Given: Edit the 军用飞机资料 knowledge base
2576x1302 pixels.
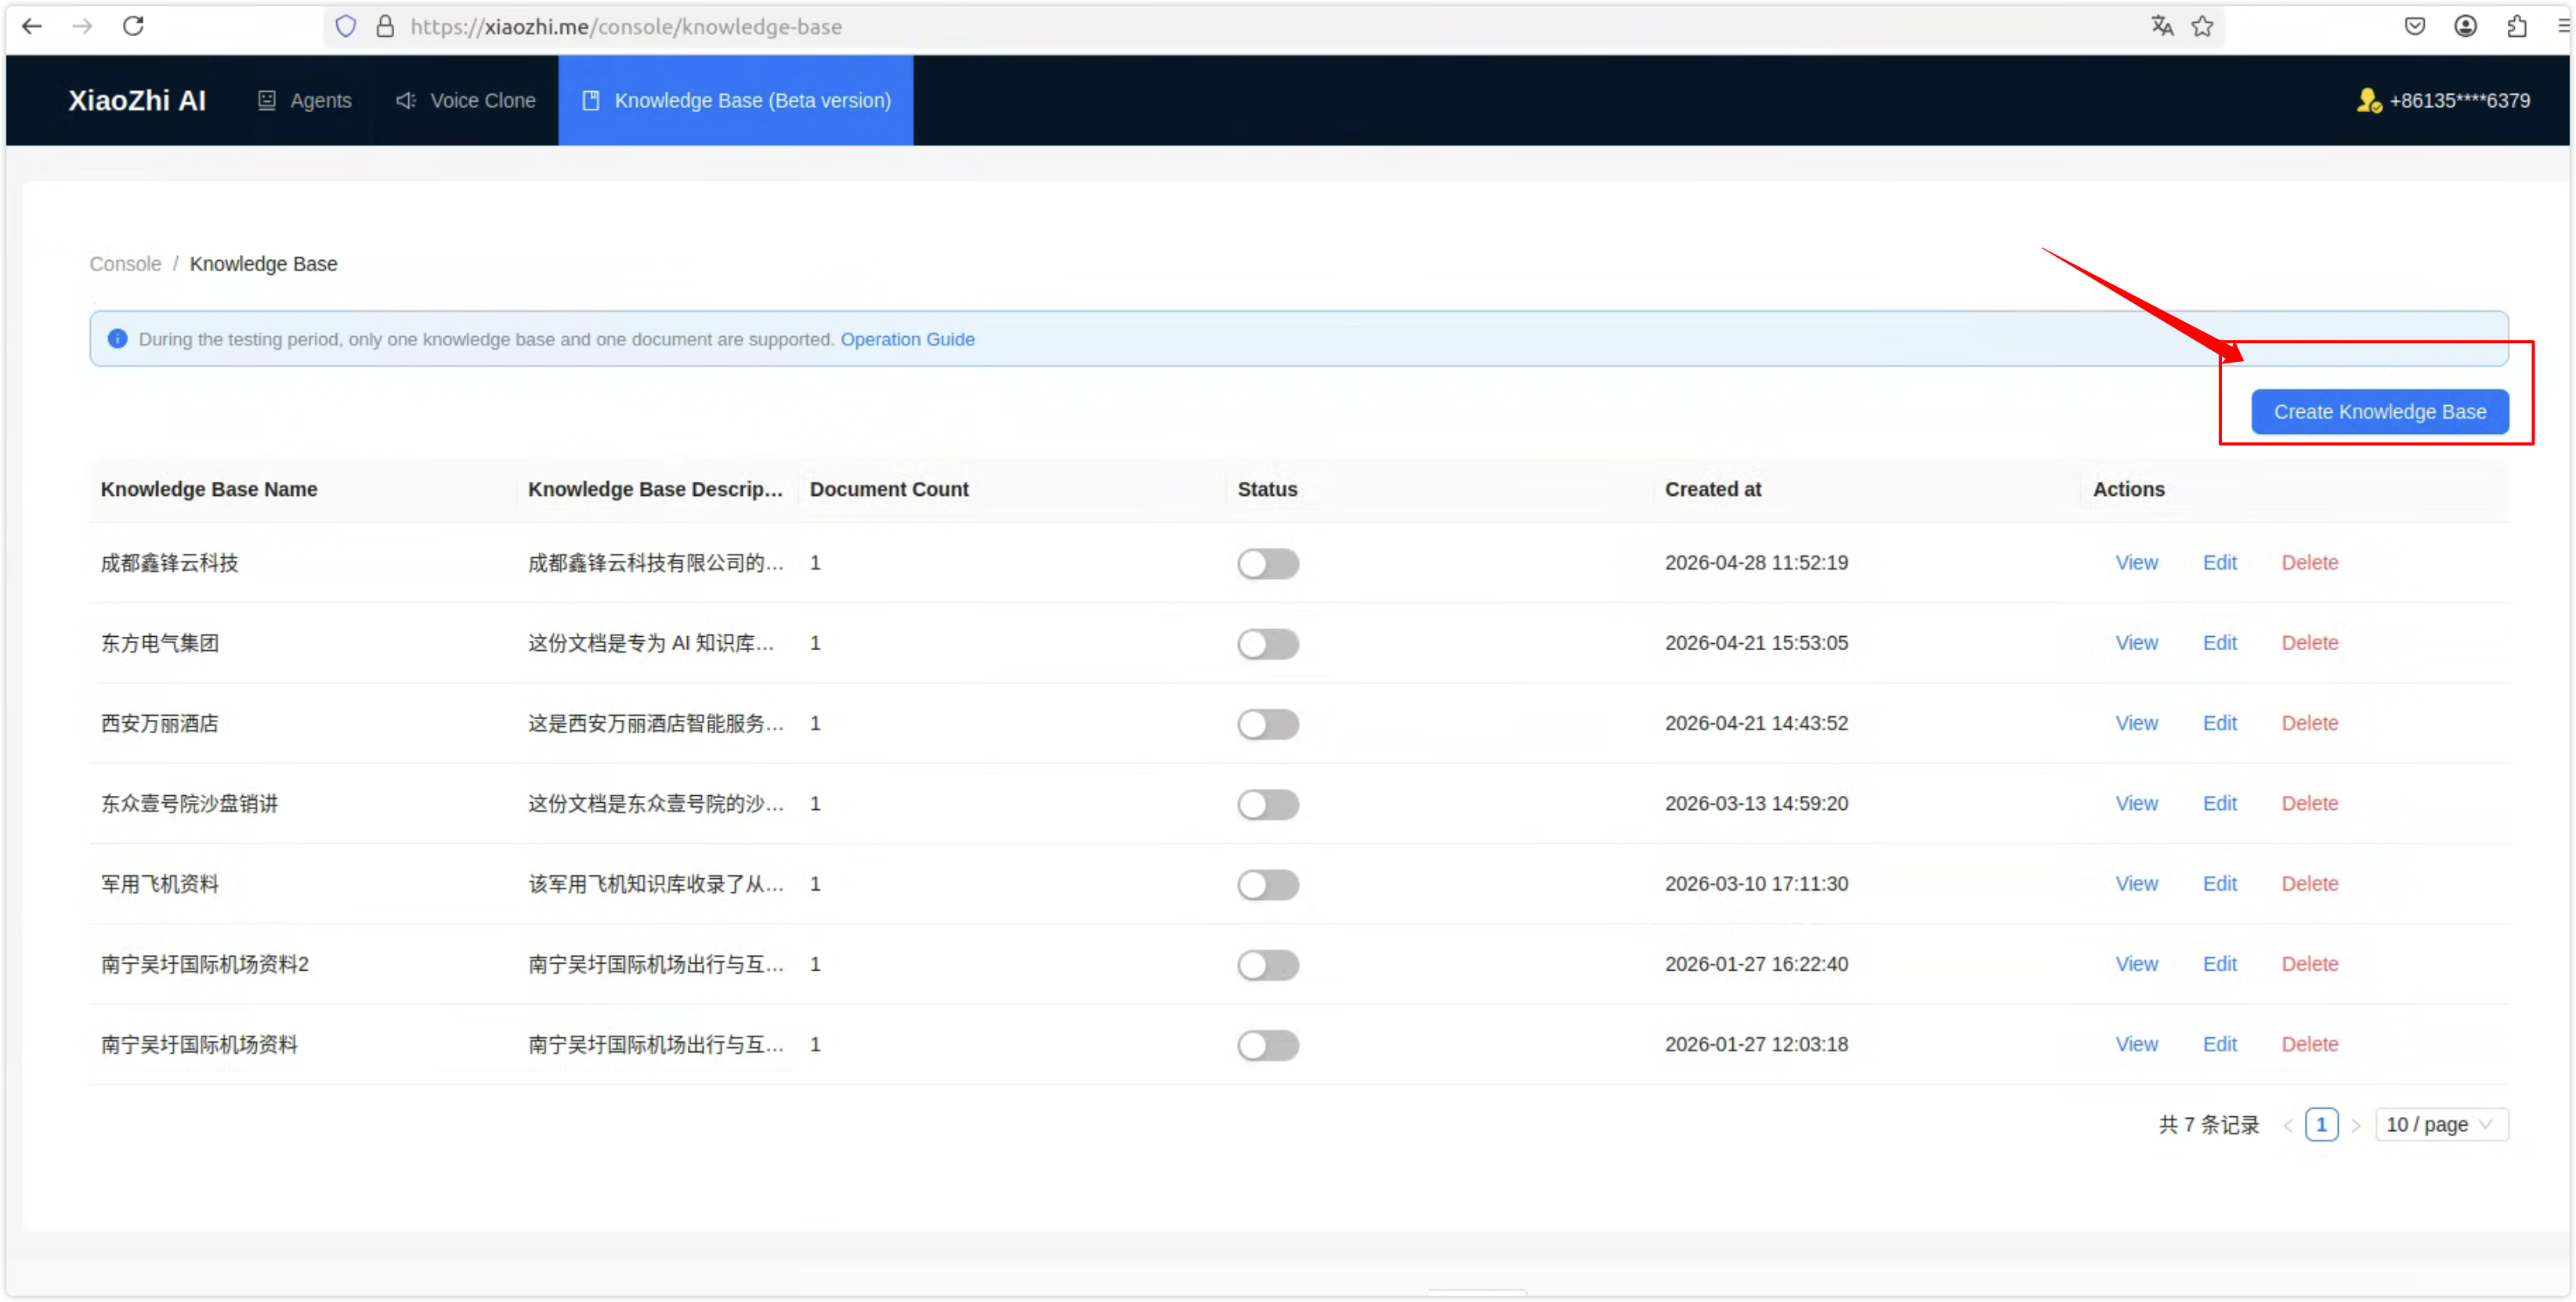Looking at the screenshot, I should tap(2219, 884).
